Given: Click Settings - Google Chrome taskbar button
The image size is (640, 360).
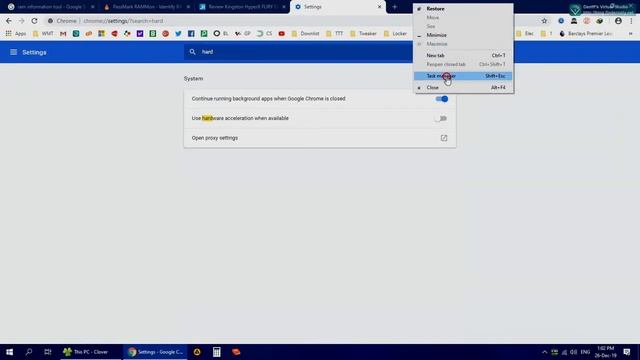Looking at the screenshot, I should pyautogui.click(x=156, y=352).
